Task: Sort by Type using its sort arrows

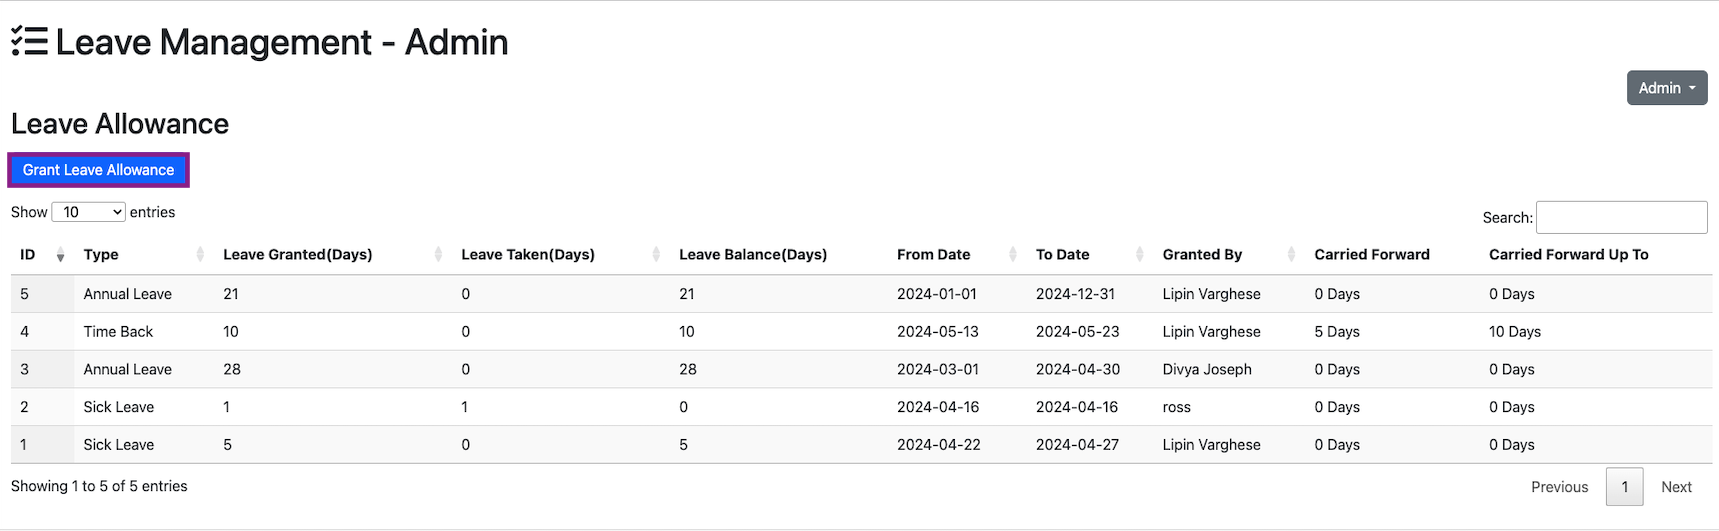Action: tap(200, 255)
